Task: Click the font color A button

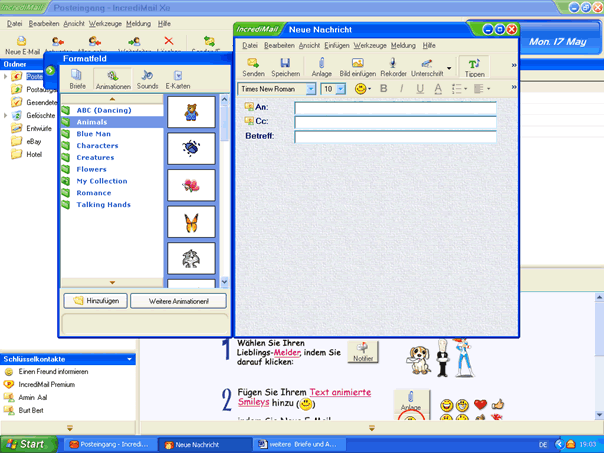Action: coord(438,89)
